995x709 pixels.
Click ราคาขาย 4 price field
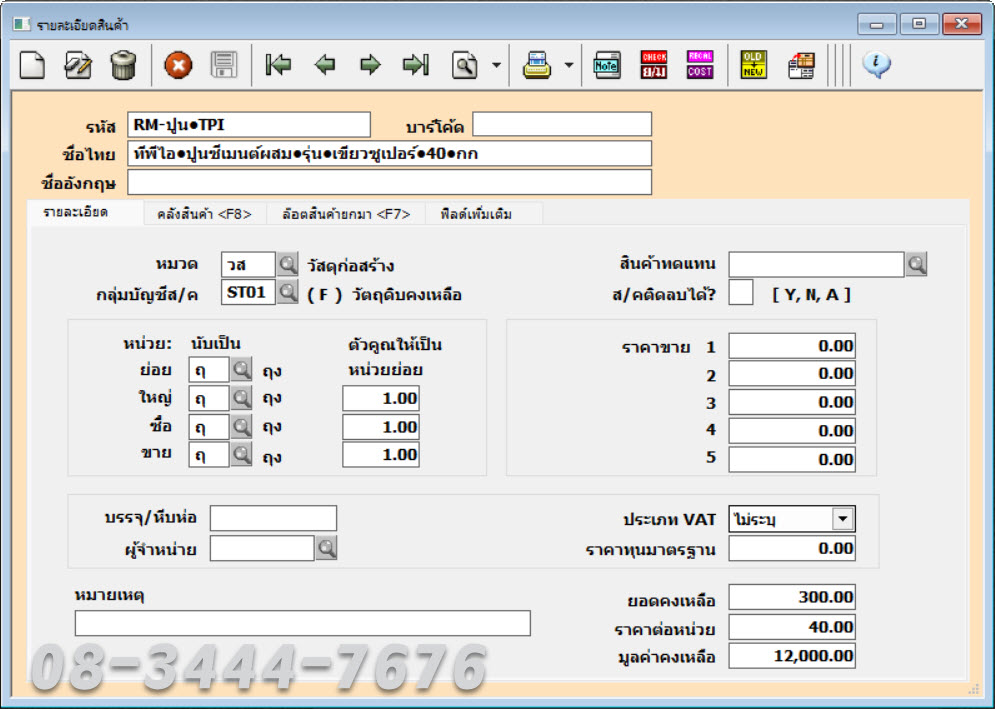[x=792, y=431]
